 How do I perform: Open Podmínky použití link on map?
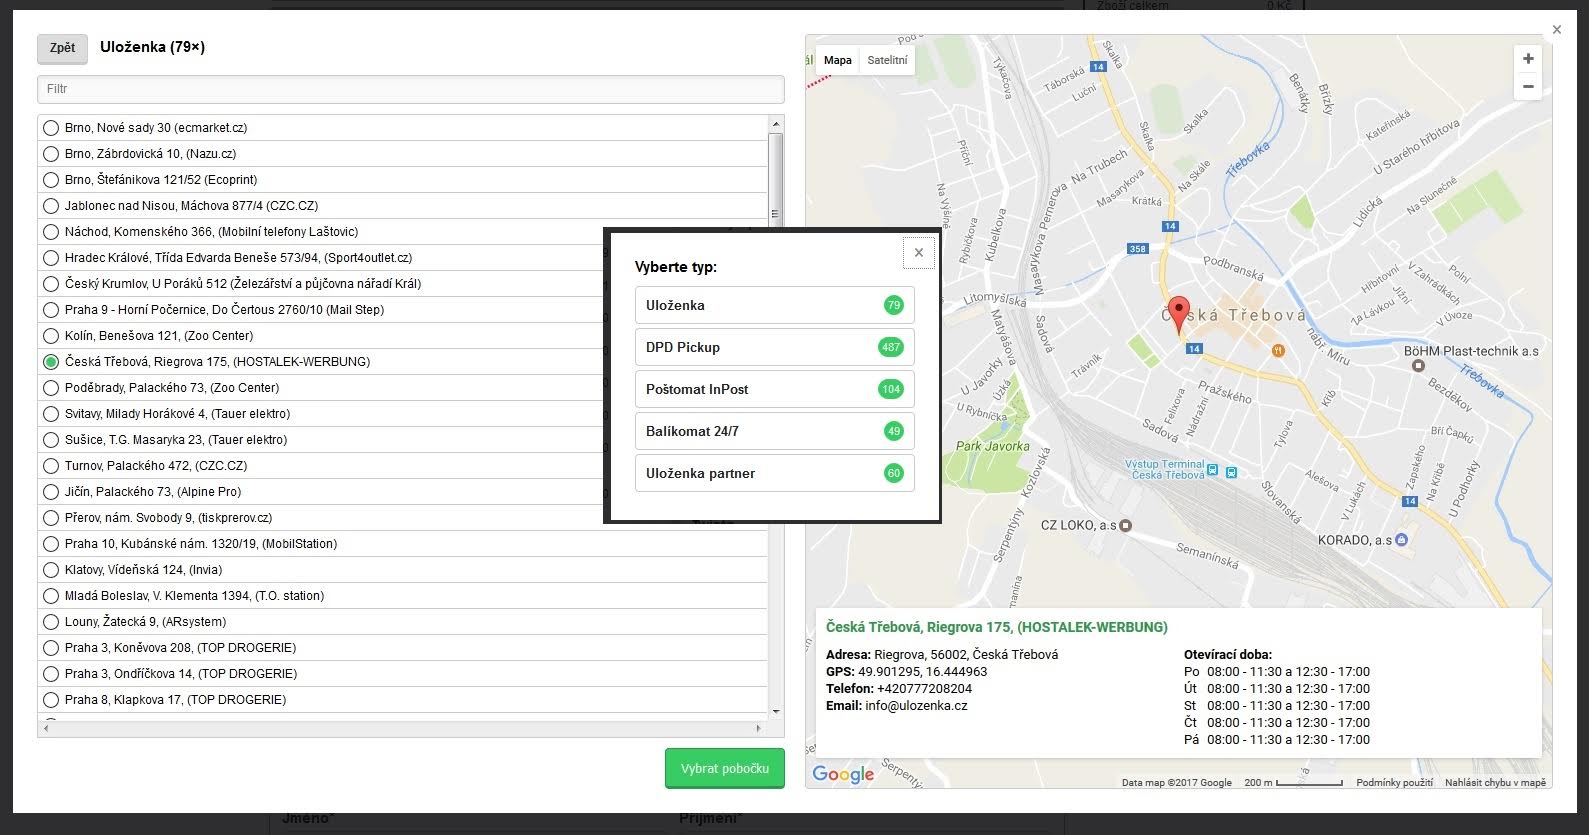pyautogui.click(x=1394, y=783)
